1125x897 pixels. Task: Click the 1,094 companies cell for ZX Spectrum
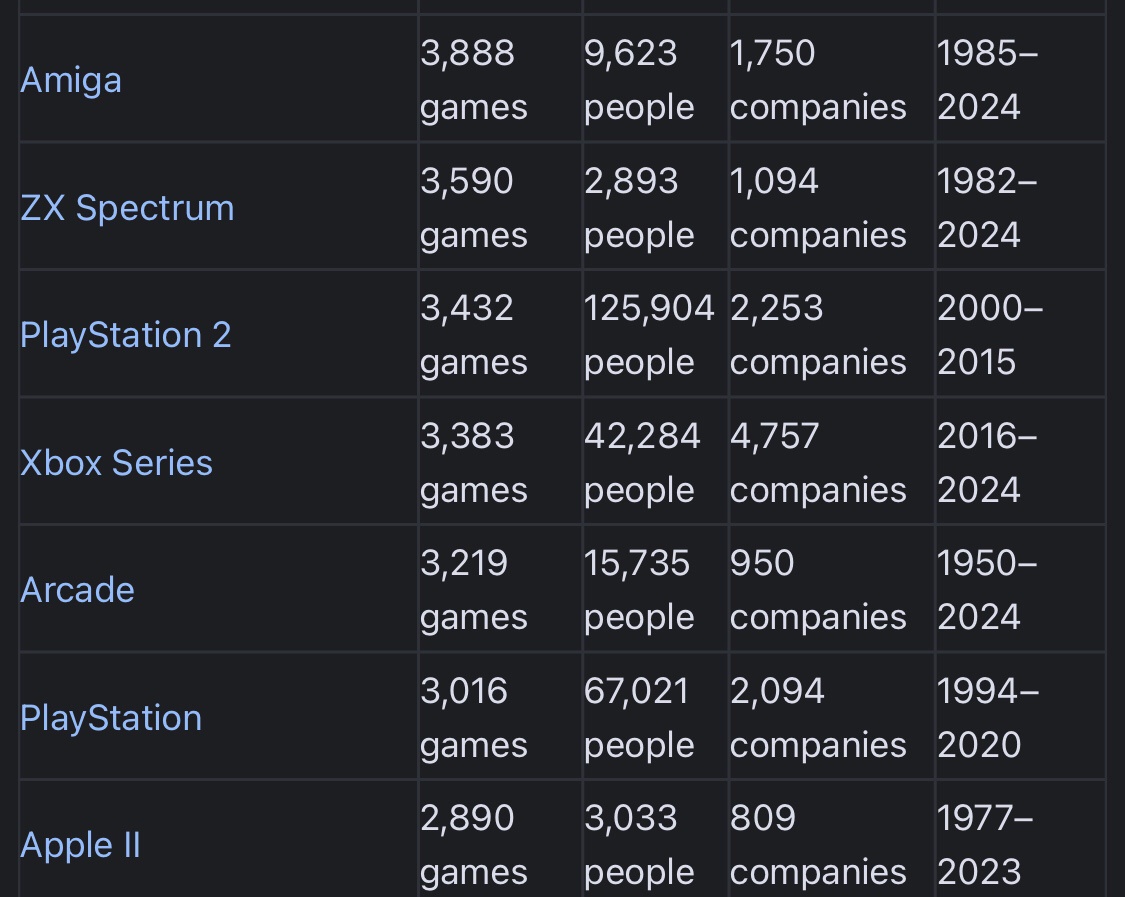click(832, 207)
